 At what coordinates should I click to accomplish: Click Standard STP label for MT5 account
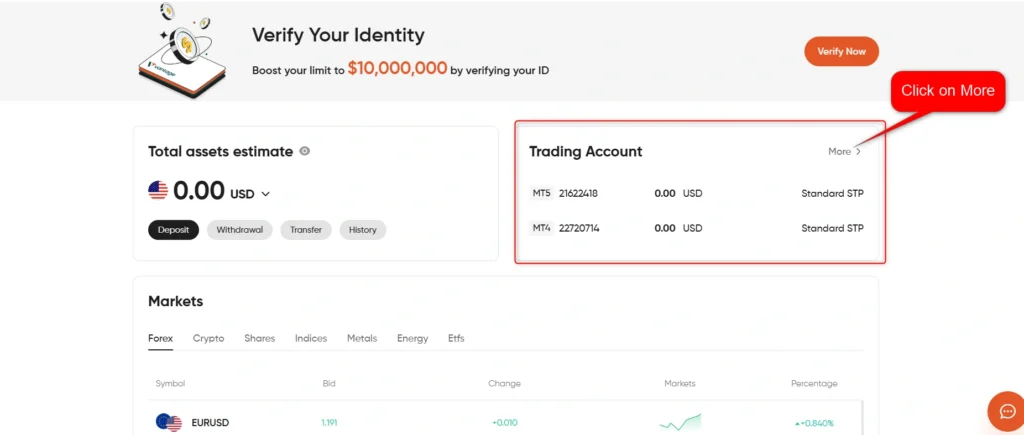tap(833, 193)
